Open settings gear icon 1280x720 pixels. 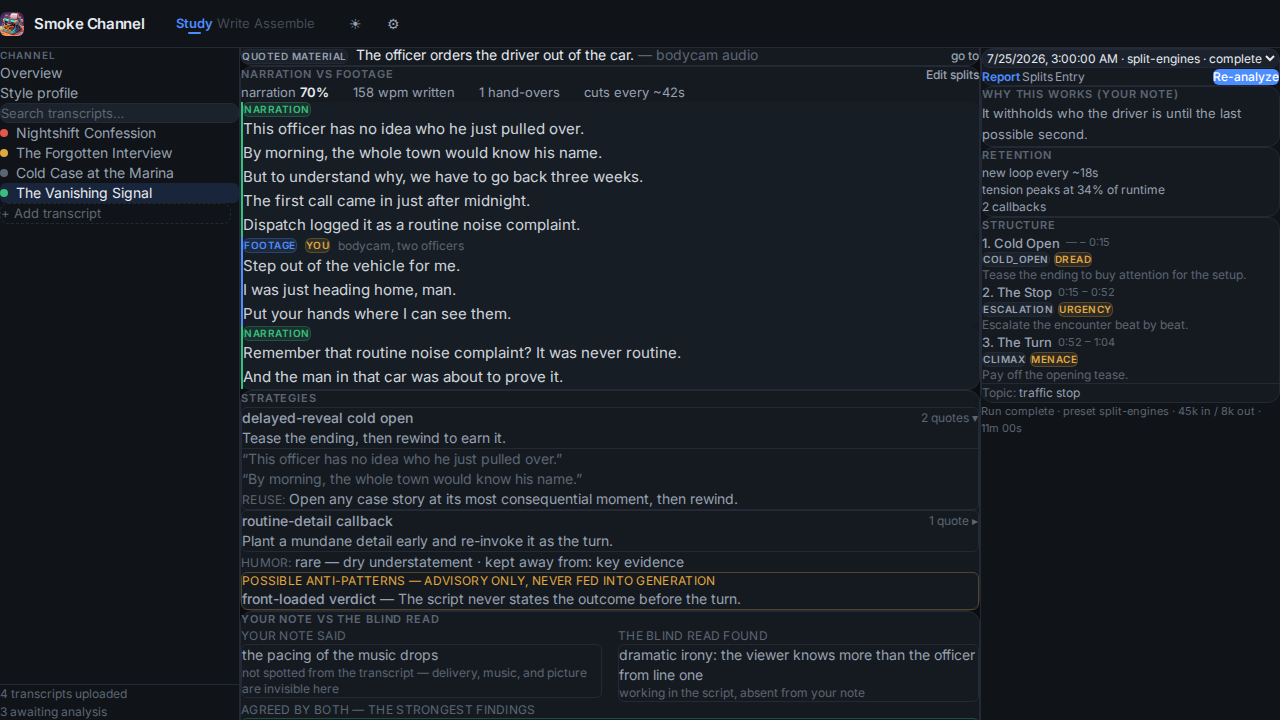393,24
